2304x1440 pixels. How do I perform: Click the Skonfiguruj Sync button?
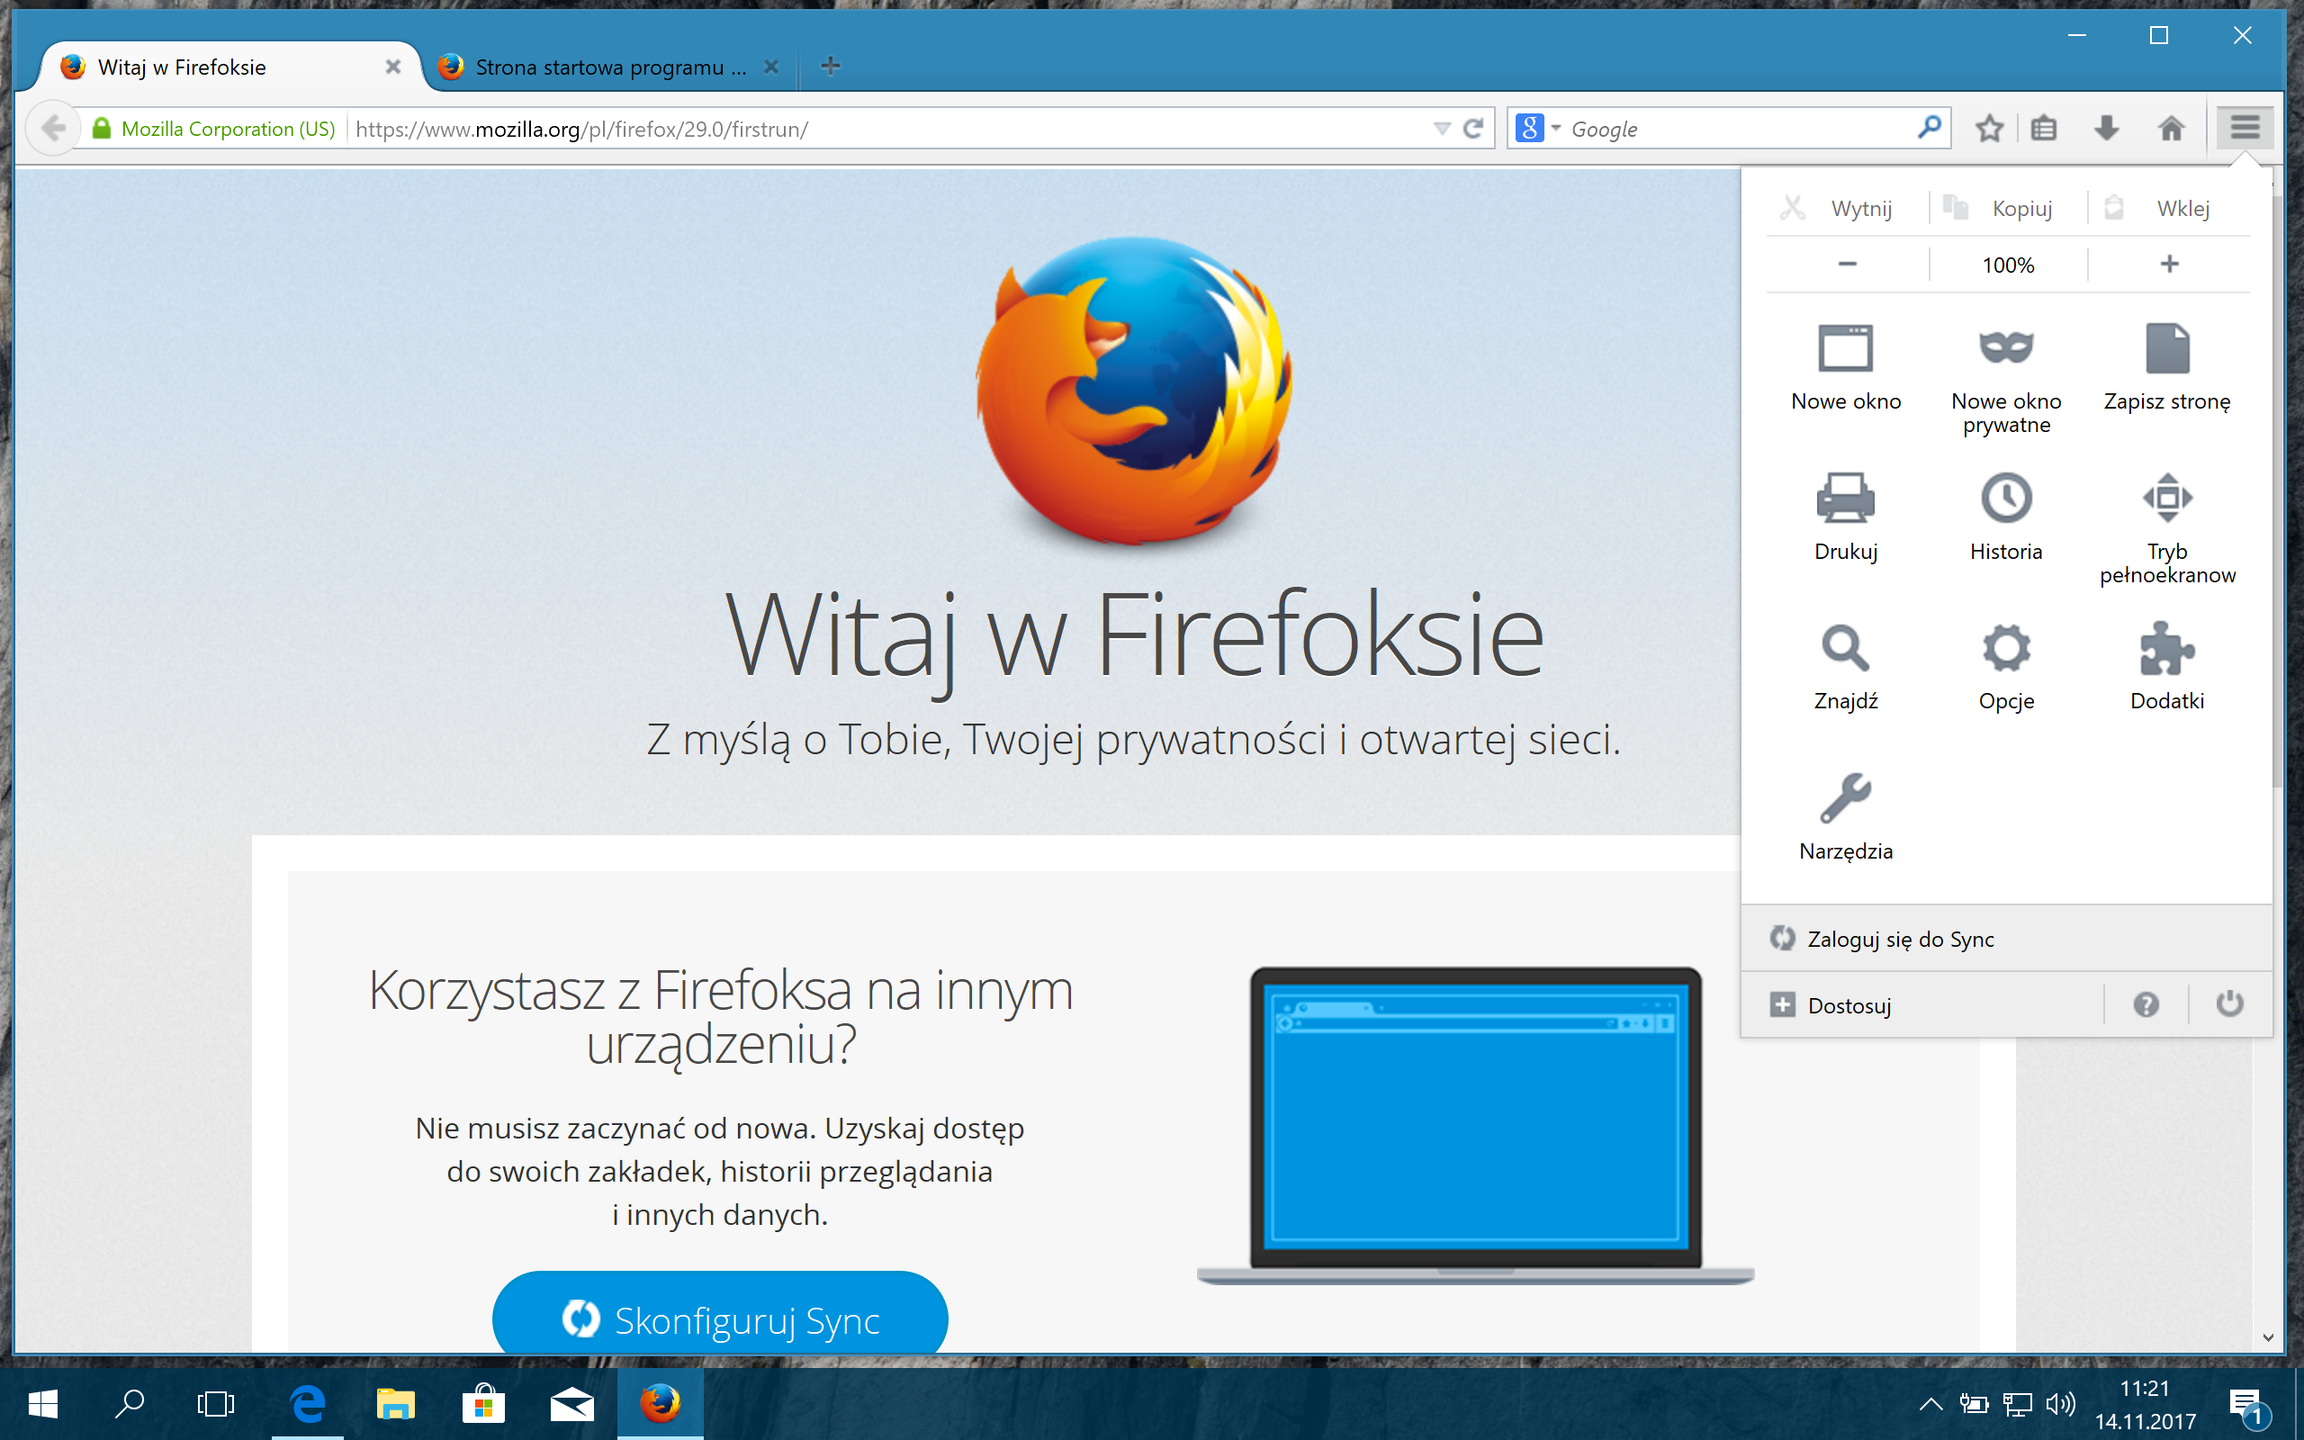coord(719,1318)
